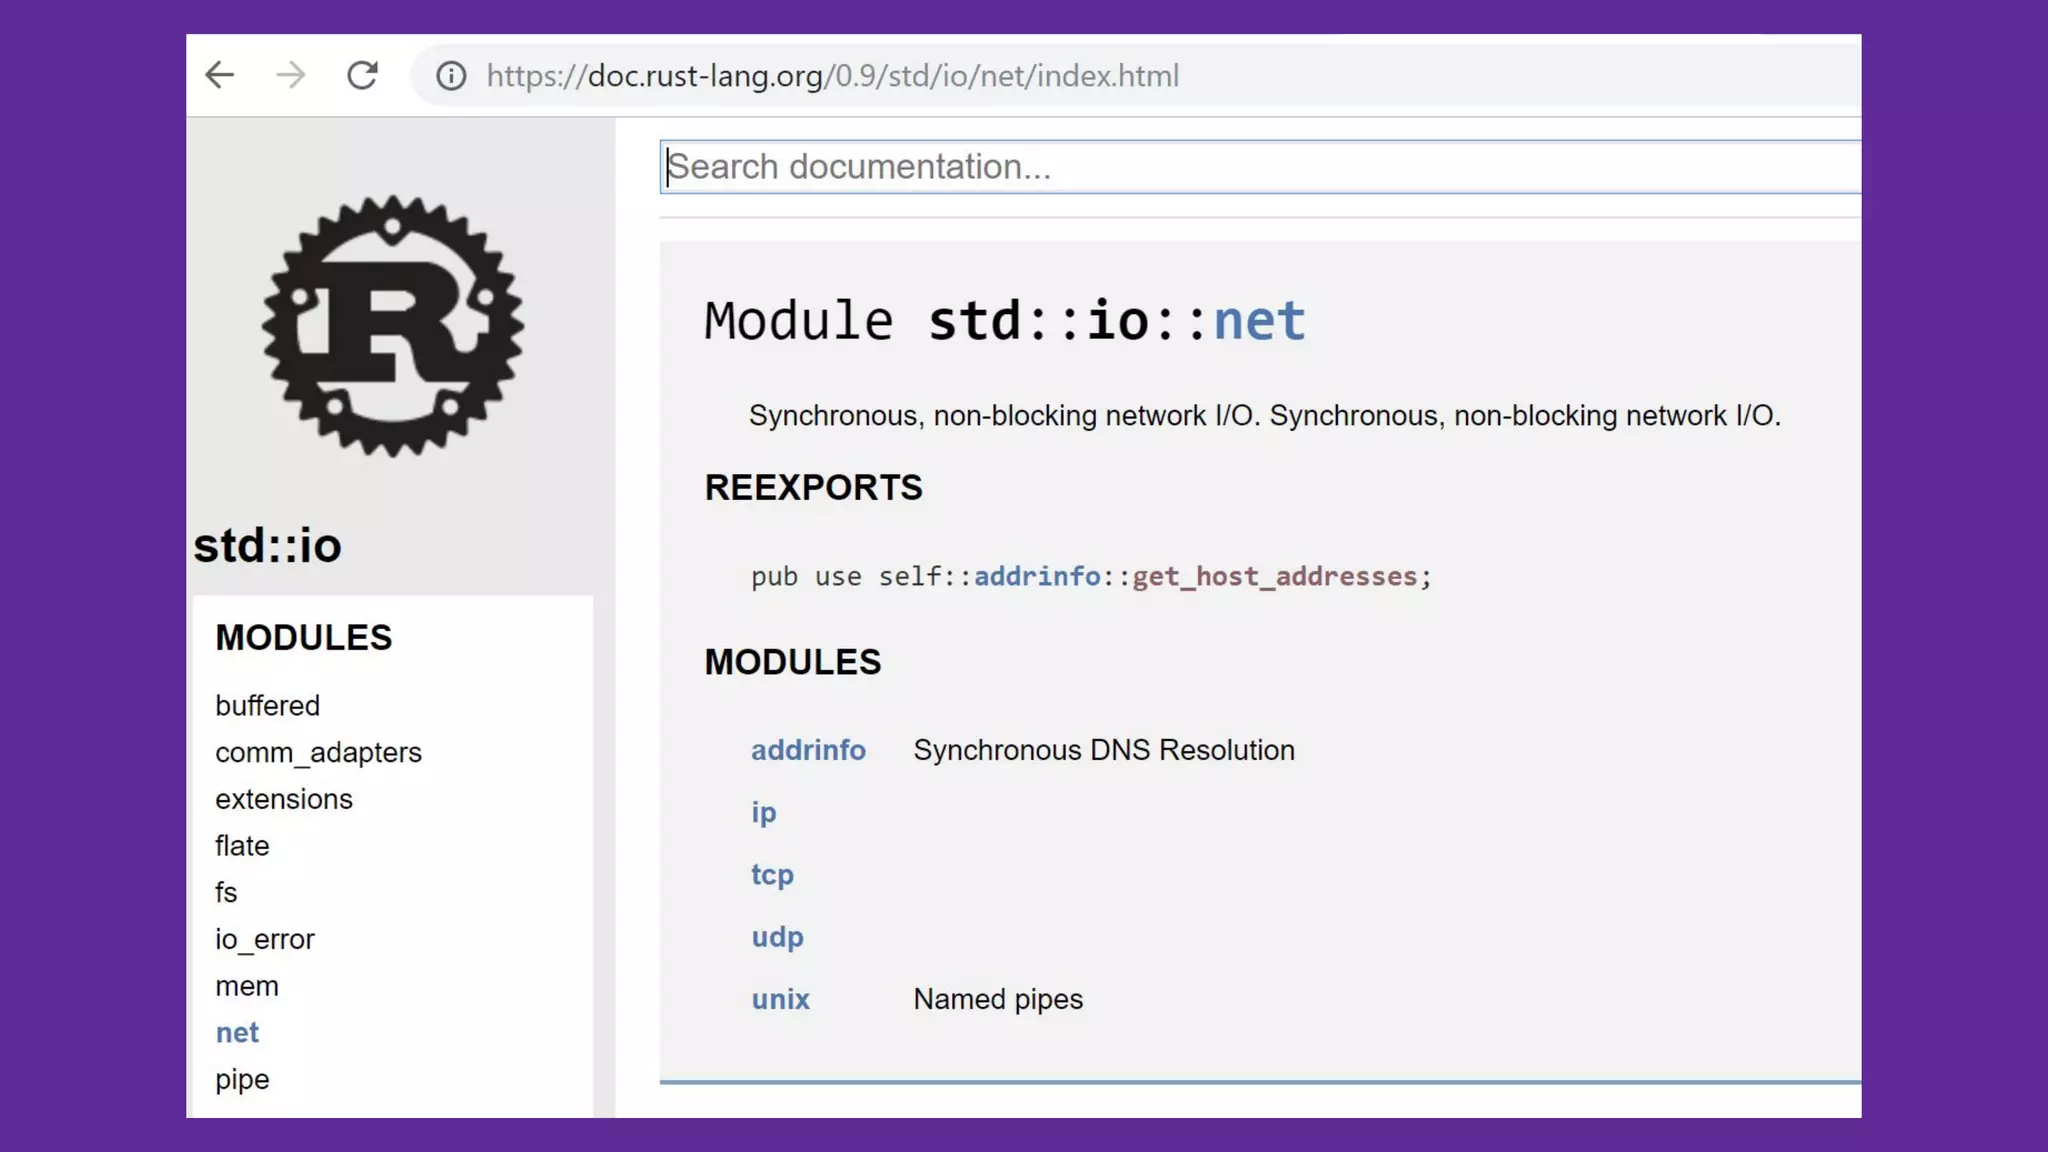Screen dimensions: 2048x1152
Task: Click the Rust gear logo
Action: pos(392,326)
